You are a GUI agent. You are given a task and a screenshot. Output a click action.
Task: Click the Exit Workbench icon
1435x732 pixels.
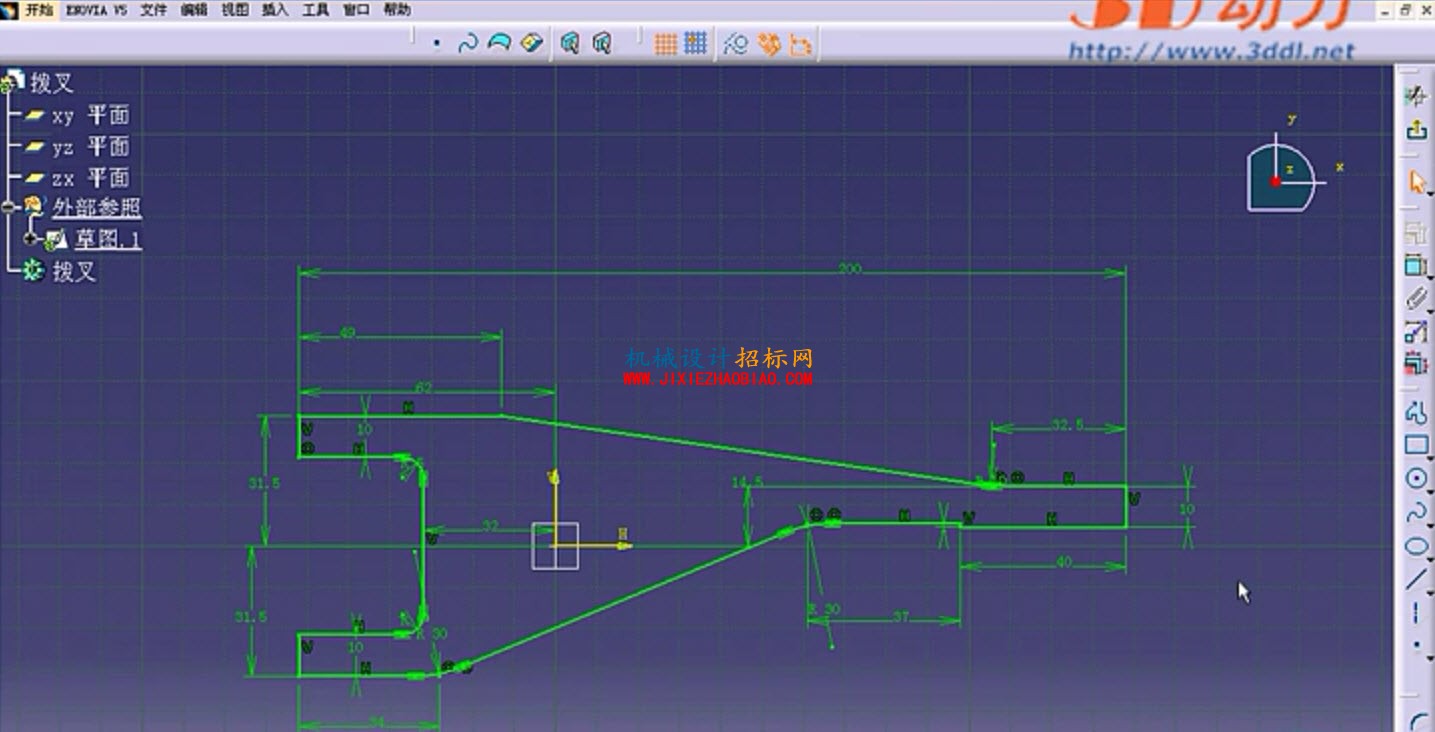(x=1416, y=129)
